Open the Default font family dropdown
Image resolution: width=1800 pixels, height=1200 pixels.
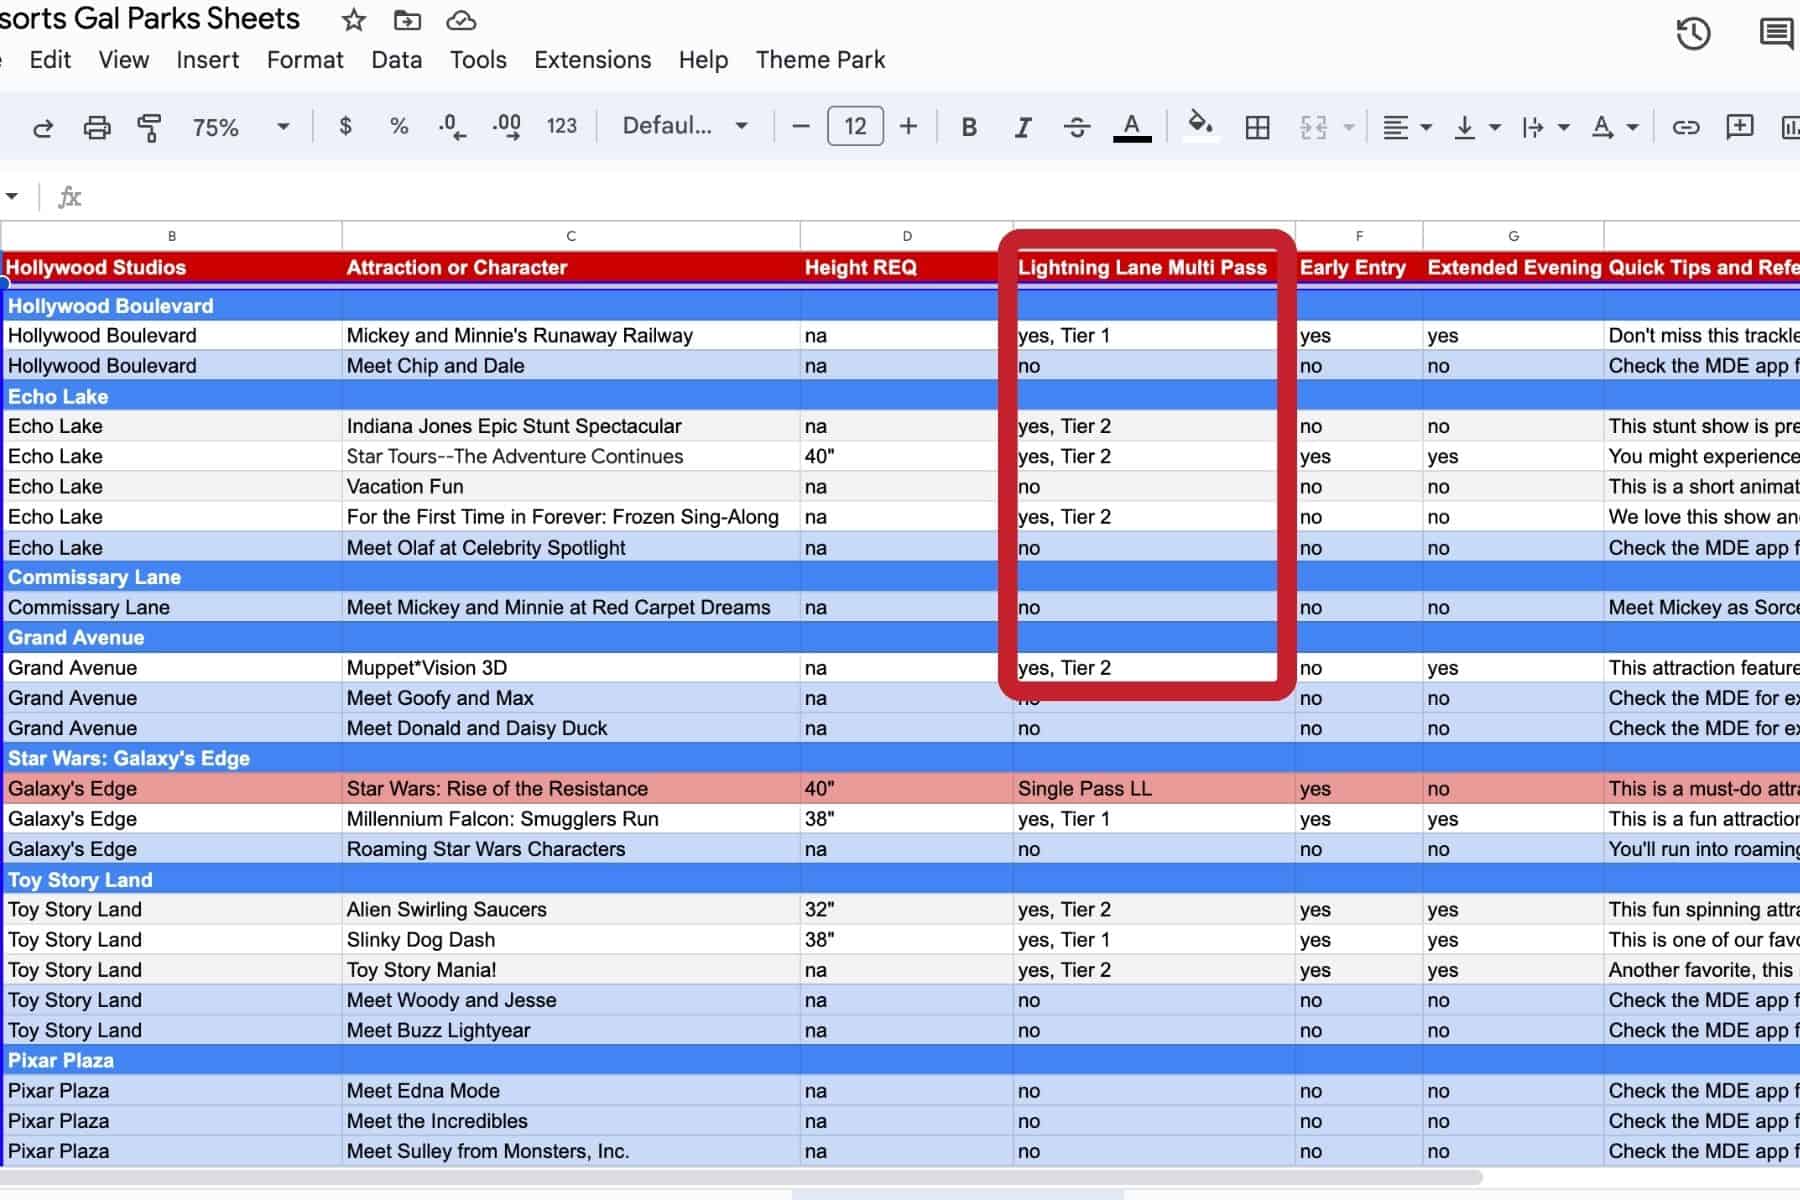[685, 126]
